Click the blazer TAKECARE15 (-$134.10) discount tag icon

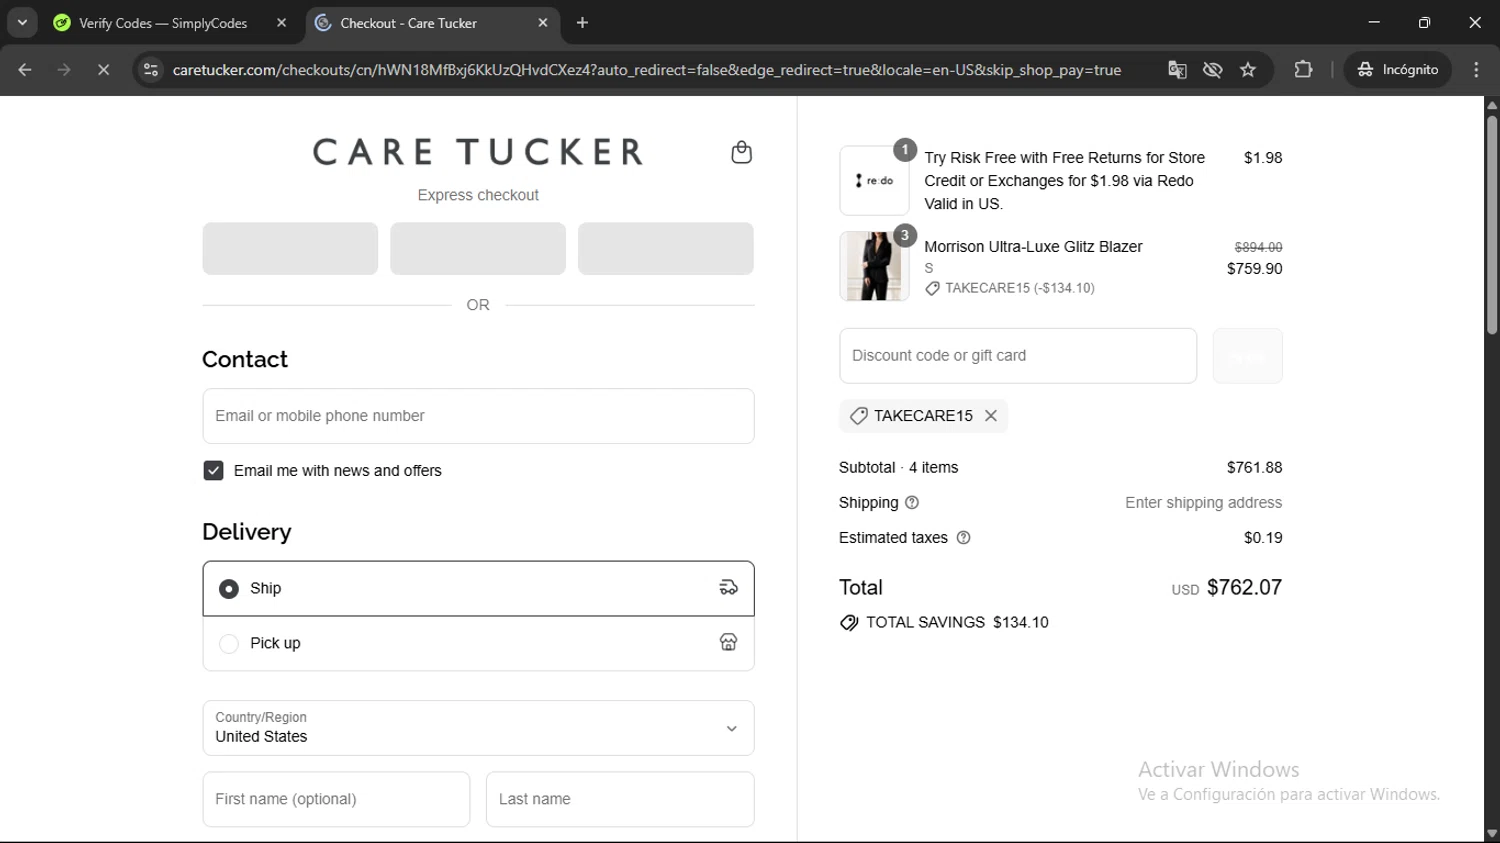pos(932,288)
